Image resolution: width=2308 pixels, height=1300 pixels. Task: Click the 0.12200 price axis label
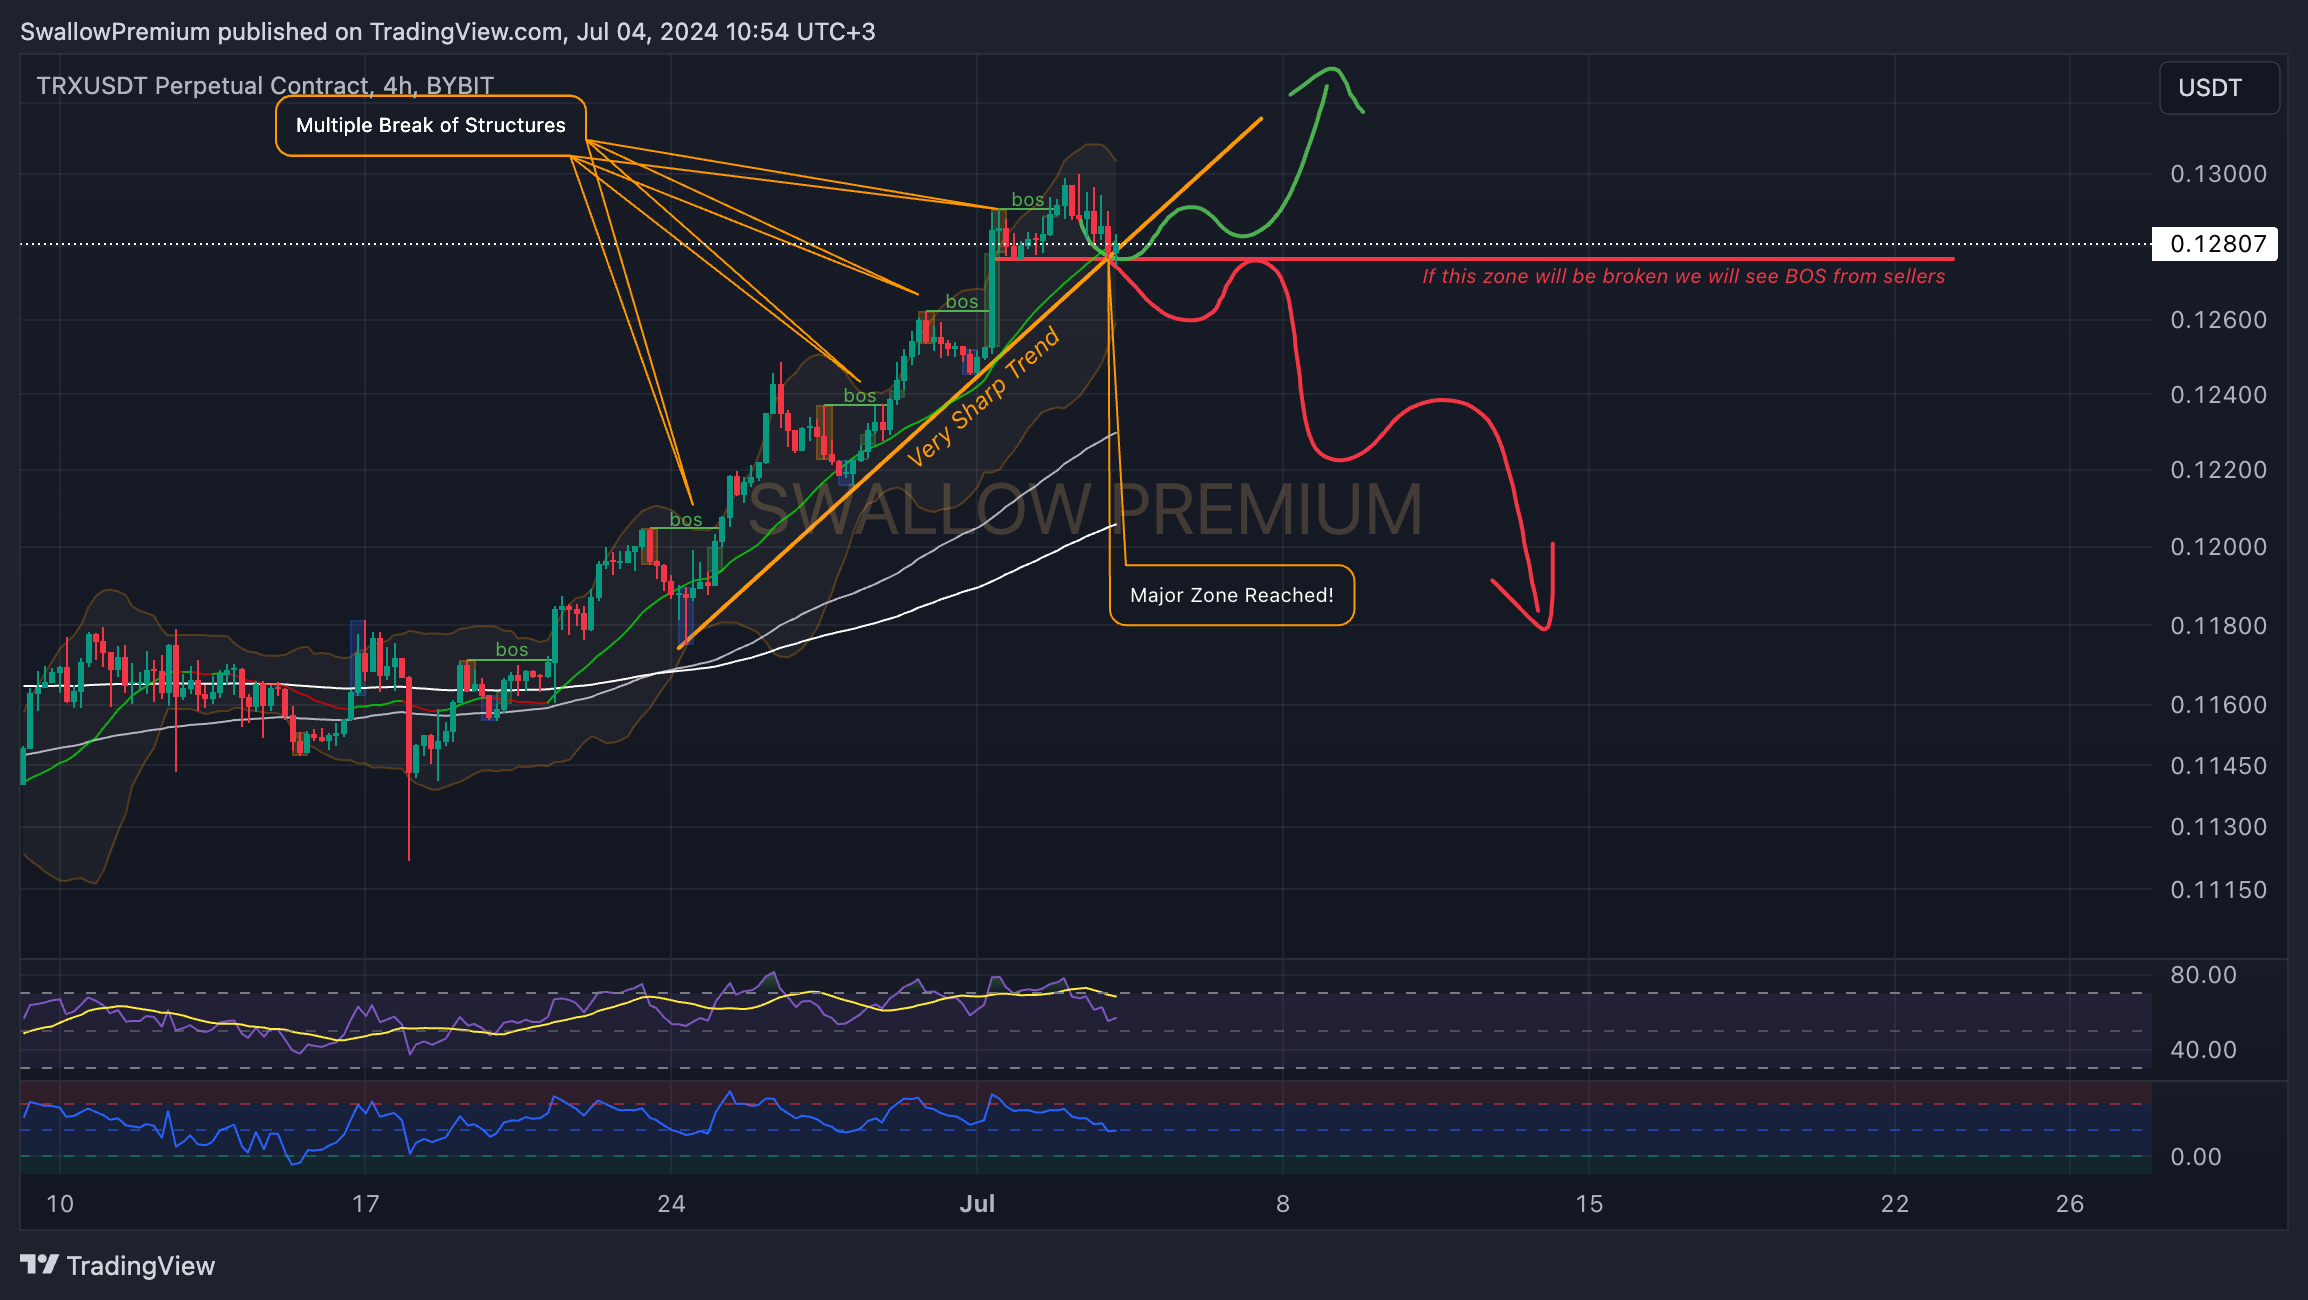click(2218, 470)
